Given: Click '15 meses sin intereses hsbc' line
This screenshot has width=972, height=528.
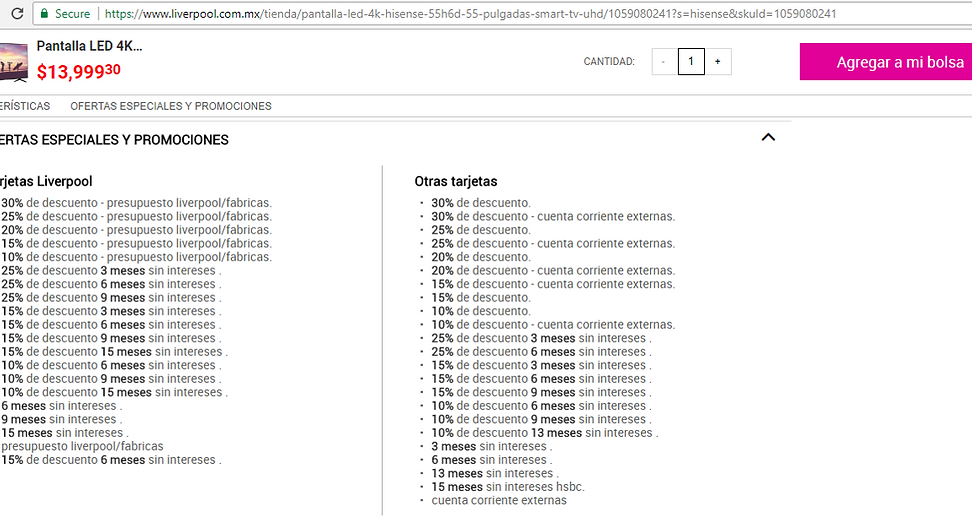Looking at the screenshot, I should coord(508,487).
